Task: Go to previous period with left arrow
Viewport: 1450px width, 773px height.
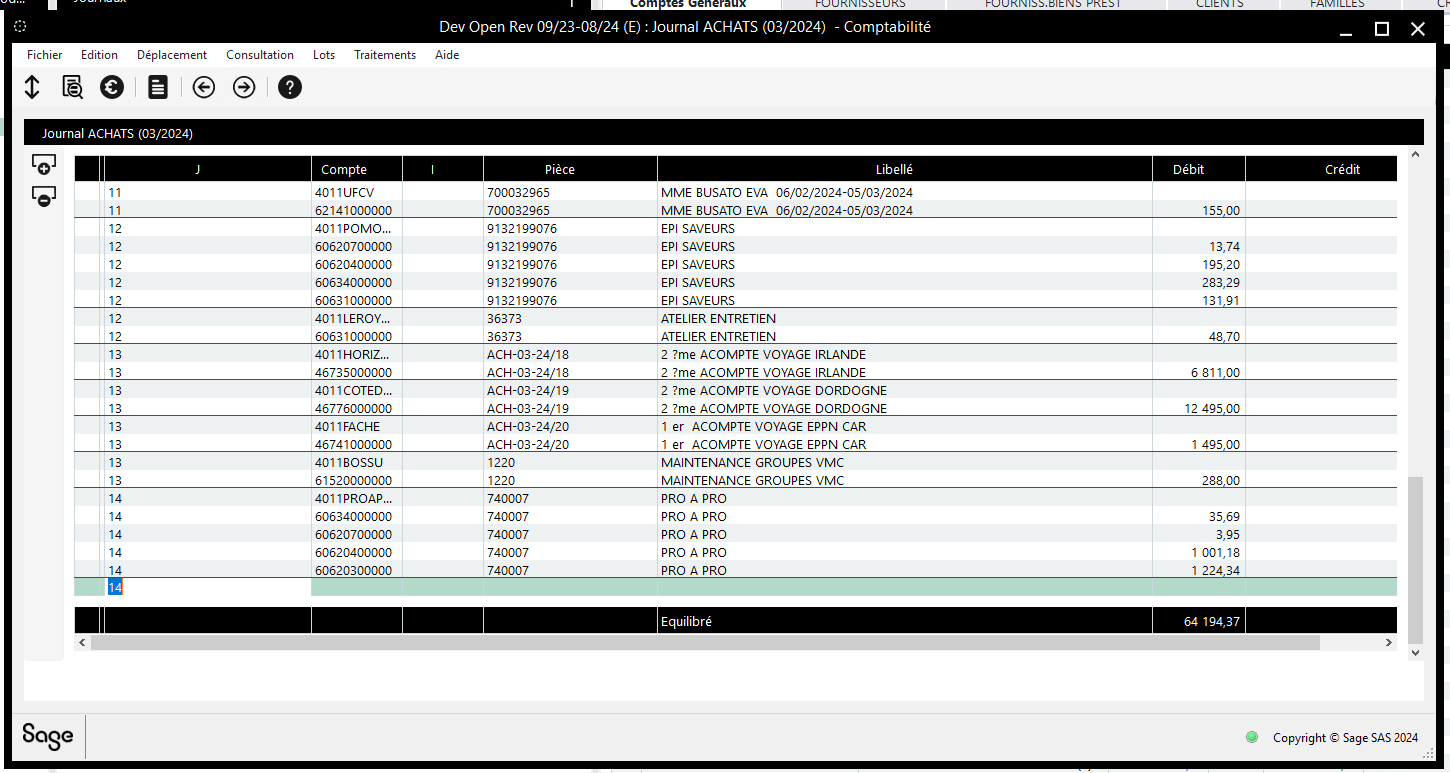Action: 204,87
